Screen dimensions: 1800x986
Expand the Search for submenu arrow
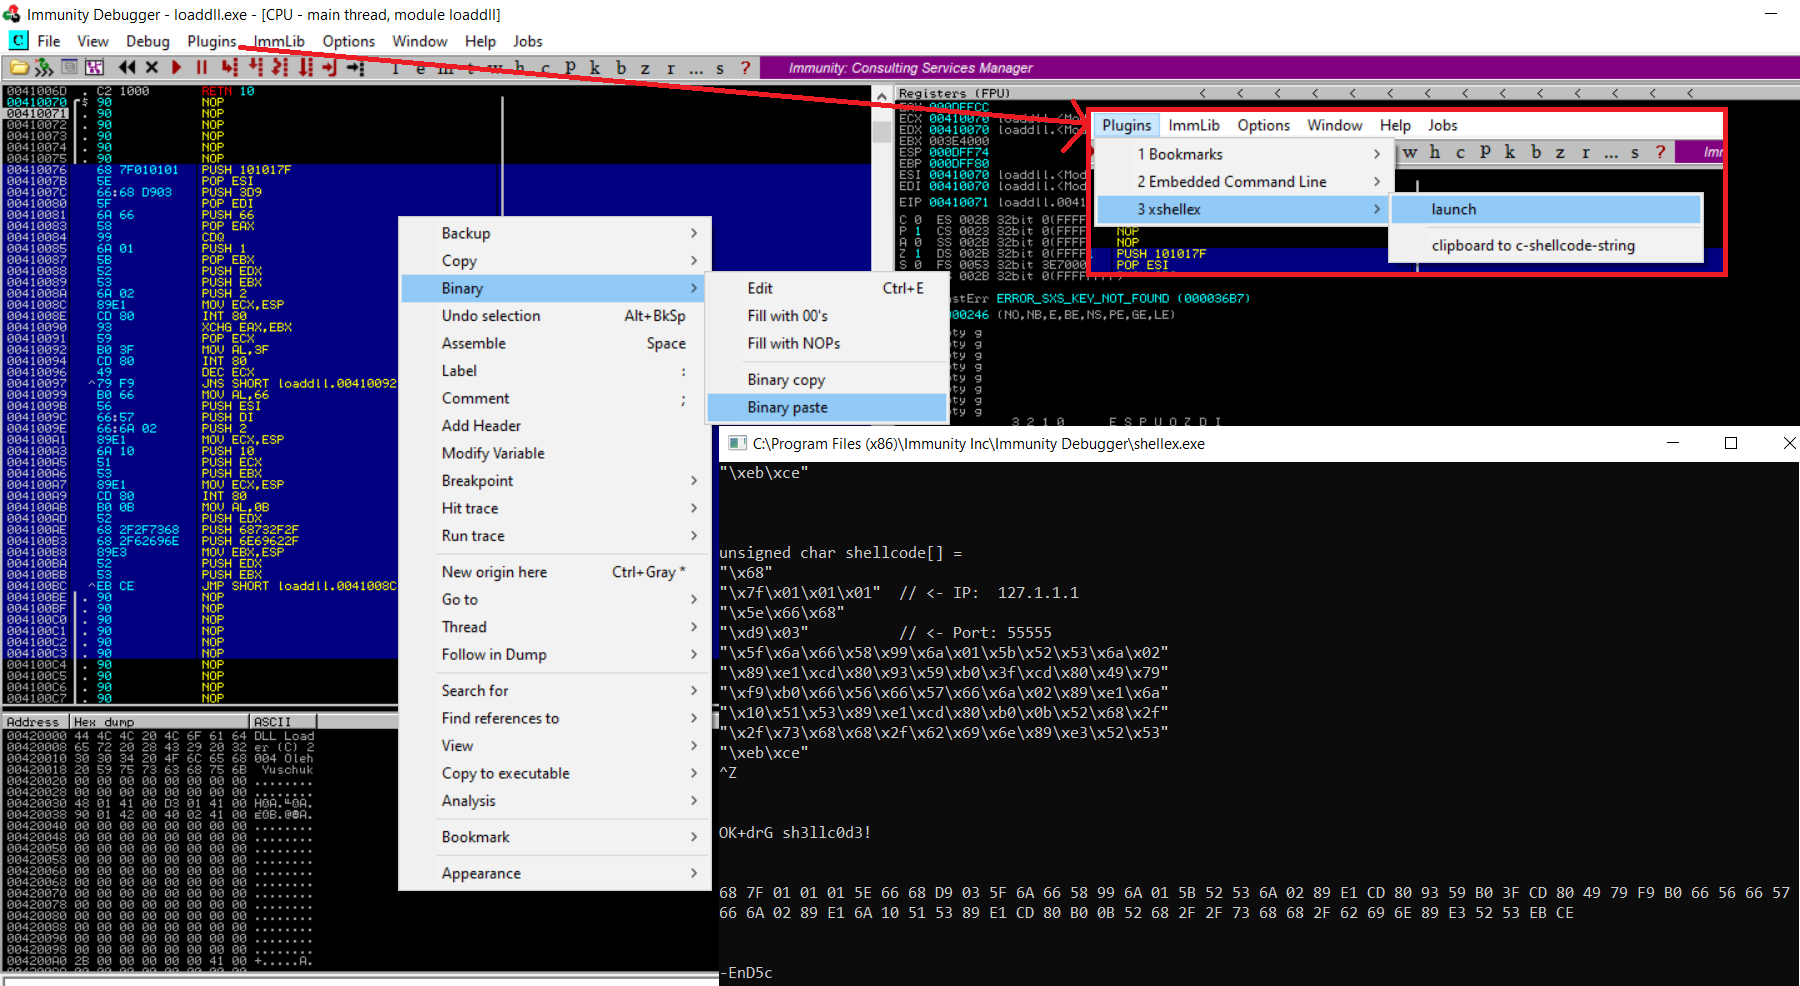pos(694,690)
